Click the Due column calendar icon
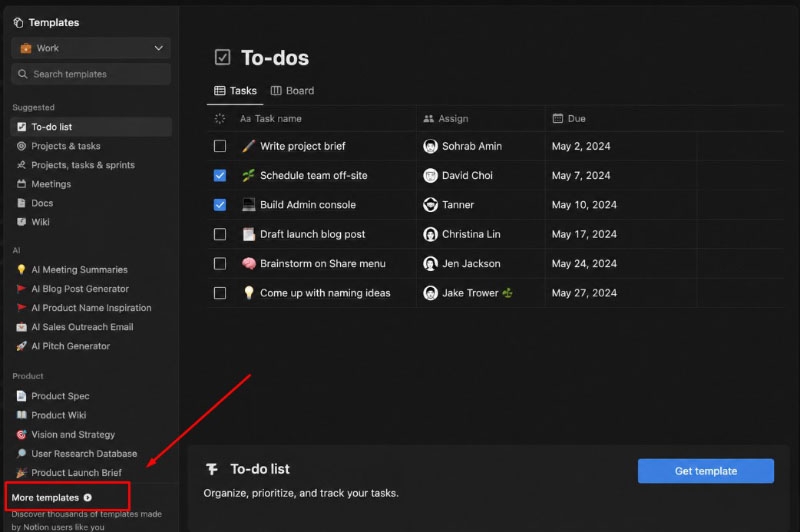800x532 pixels. tap(558, 118)
